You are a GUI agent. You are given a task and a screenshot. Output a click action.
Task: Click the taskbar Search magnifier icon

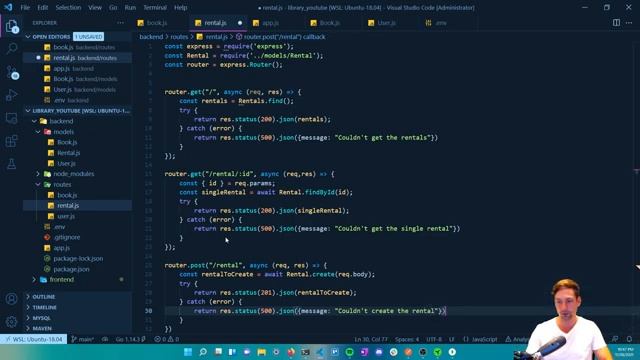click(203, 352)
